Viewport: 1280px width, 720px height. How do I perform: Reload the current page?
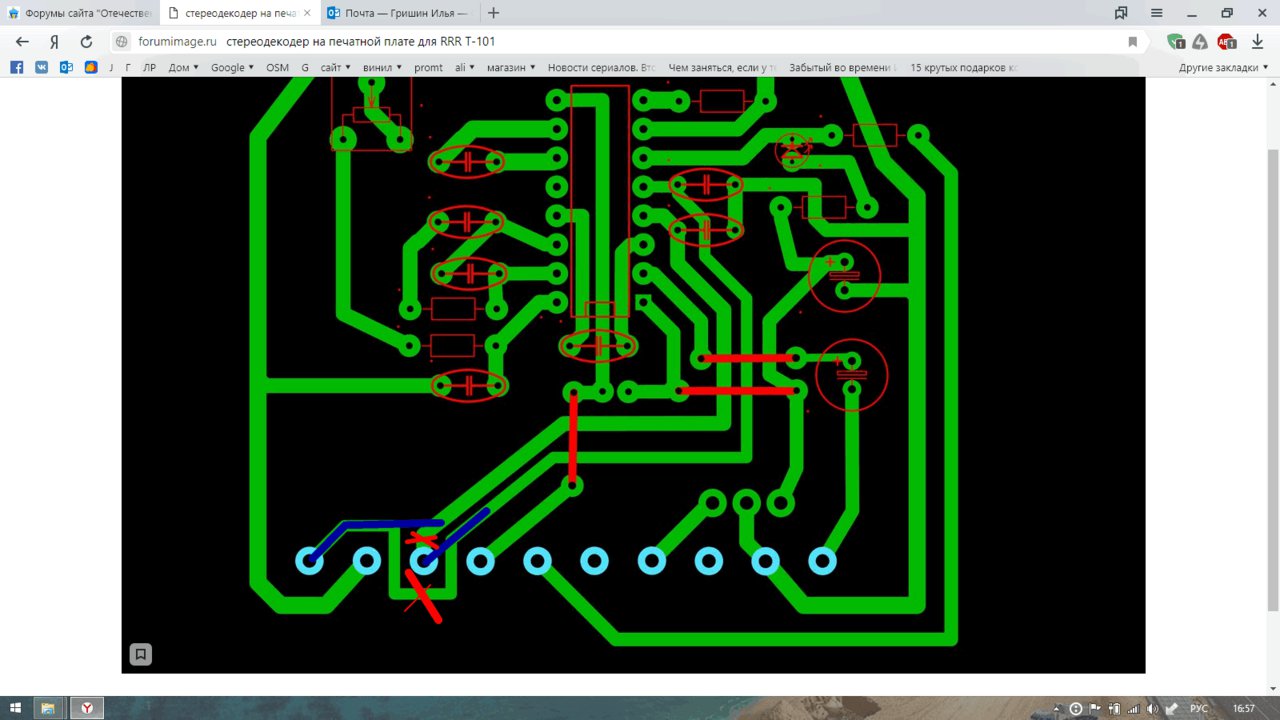coord(86,42)
